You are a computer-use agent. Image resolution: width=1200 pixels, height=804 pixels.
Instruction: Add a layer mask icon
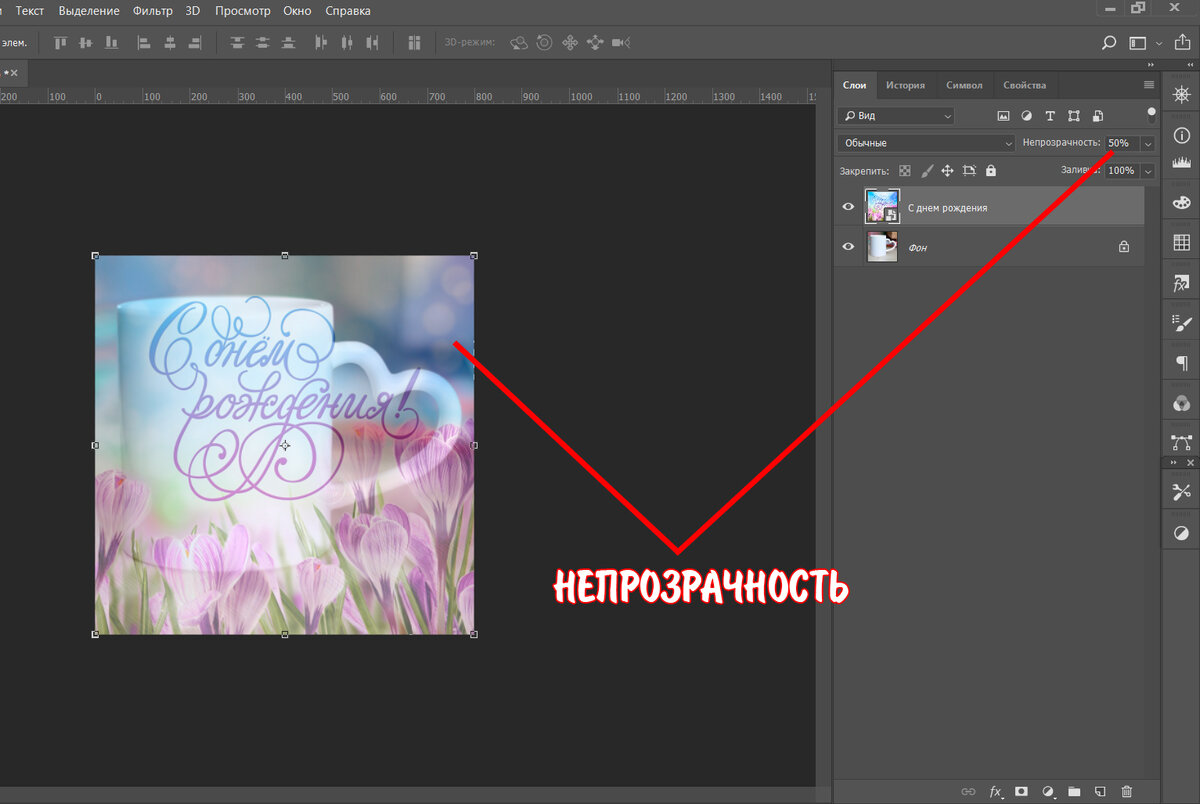pos(1022,791)
